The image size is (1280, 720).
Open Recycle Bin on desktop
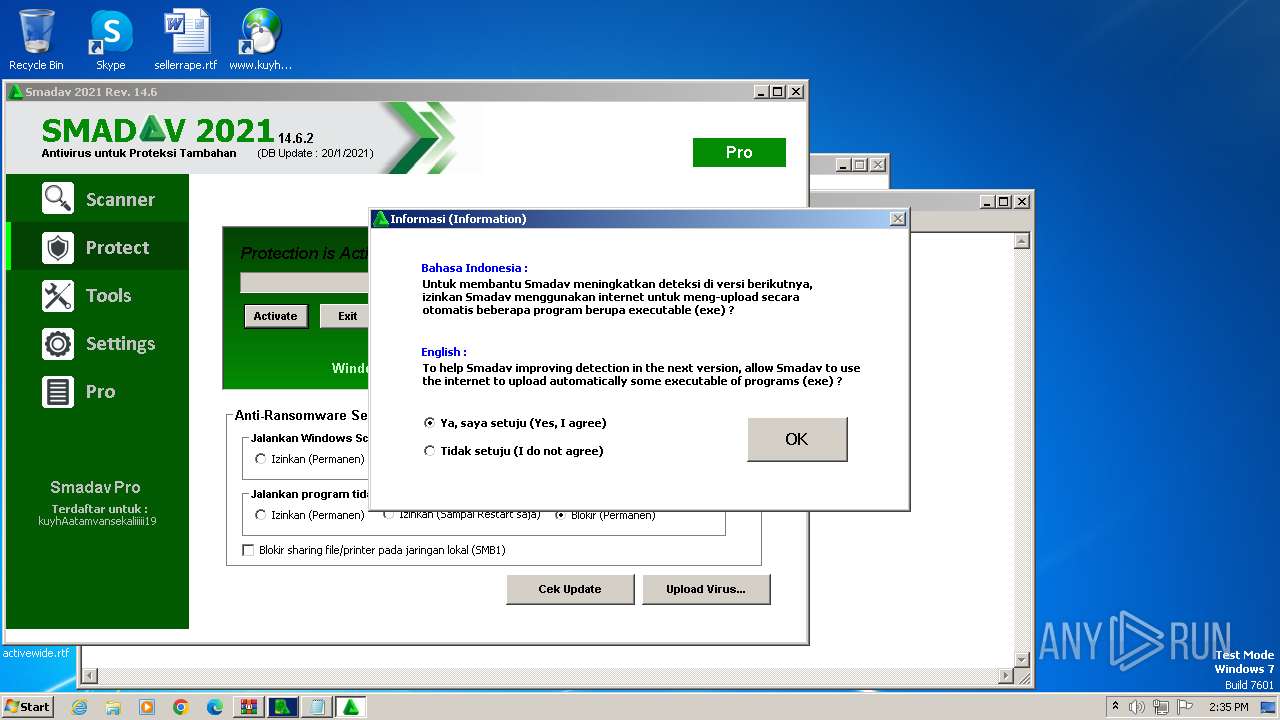point(36,40)
